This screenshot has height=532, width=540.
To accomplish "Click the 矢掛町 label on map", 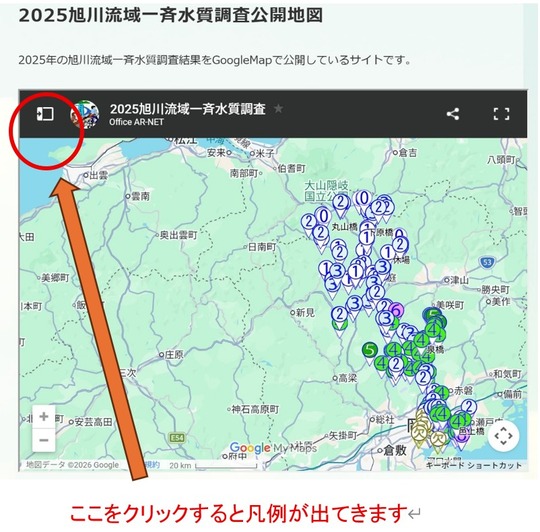I will pos(341,436).
